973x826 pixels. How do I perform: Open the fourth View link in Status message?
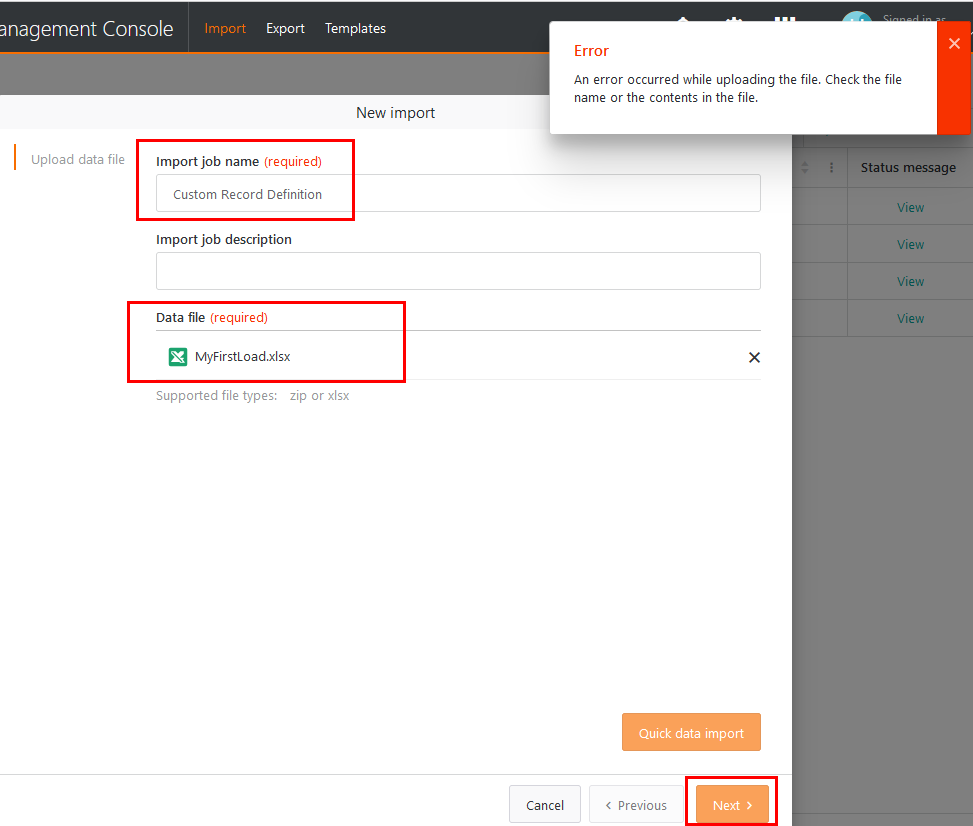pyautogui.click(x=910, y=318)
